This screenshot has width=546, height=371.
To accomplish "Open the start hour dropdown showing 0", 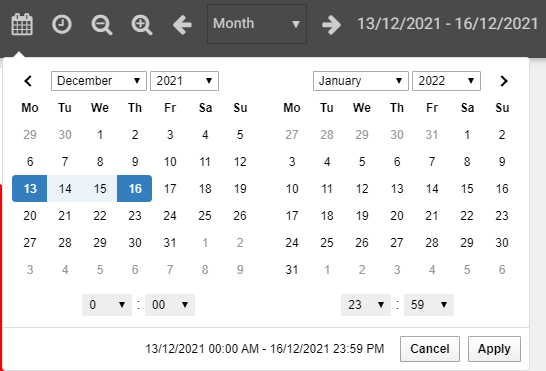I will (x=107, y=305).
